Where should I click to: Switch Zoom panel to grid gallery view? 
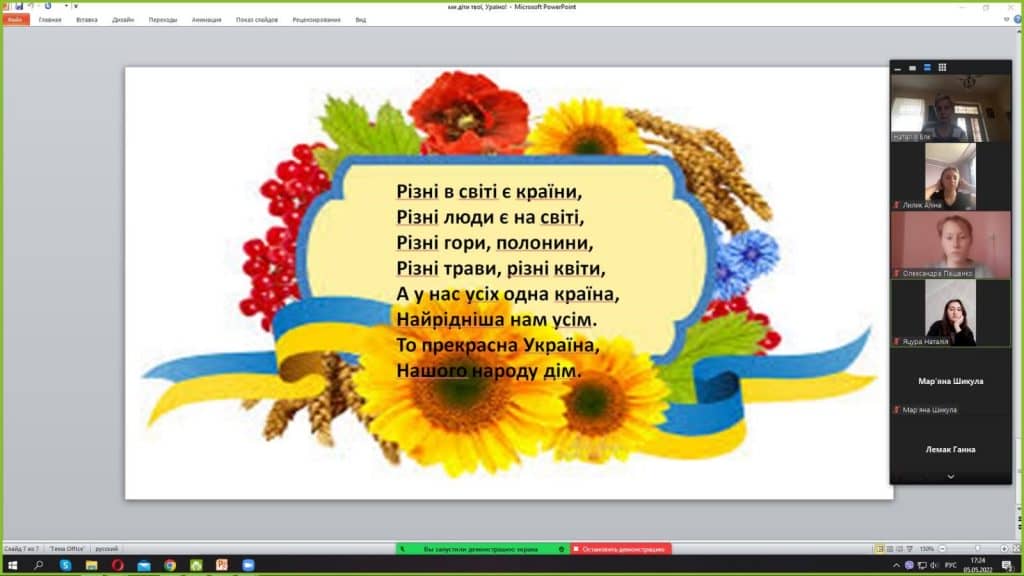[942, 67]
